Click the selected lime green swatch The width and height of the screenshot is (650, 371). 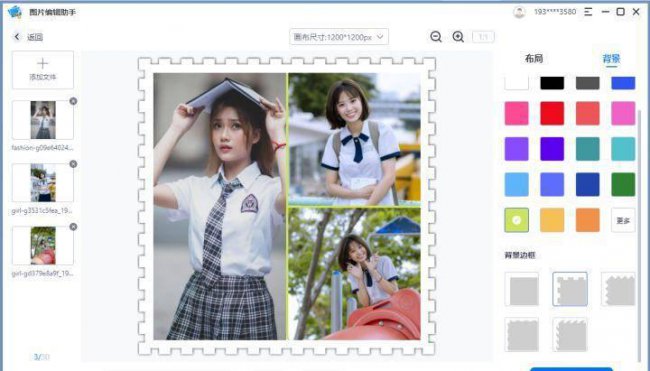[x=517, y=220]
